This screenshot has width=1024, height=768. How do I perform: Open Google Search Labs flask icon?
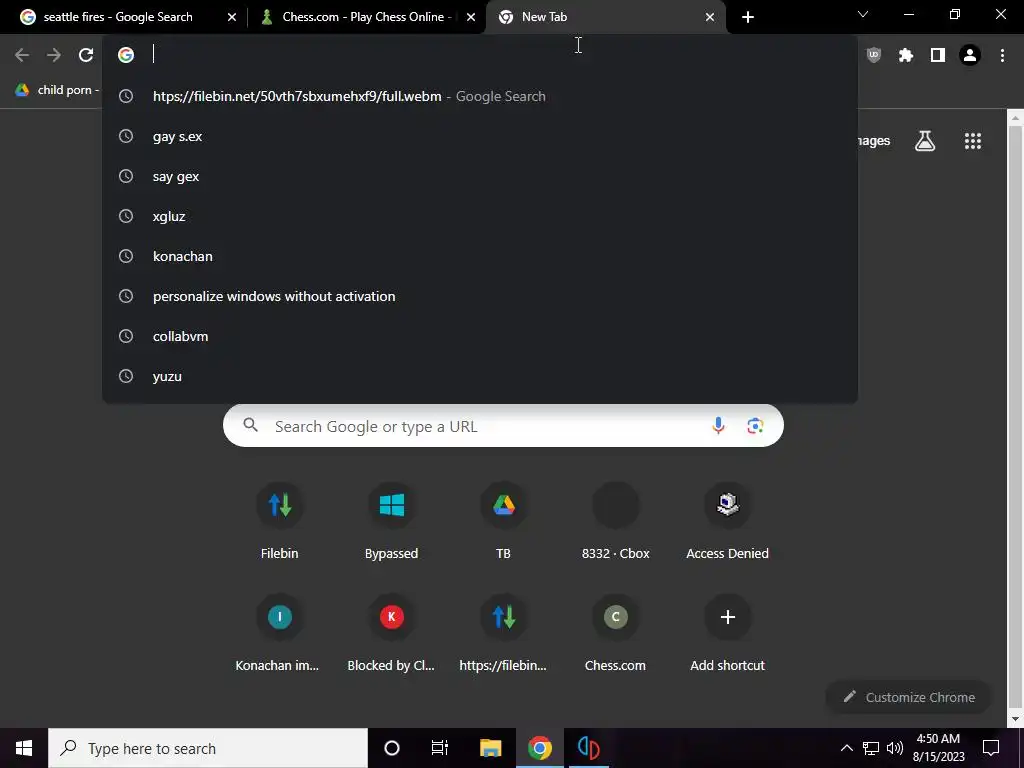click(925, 141)
